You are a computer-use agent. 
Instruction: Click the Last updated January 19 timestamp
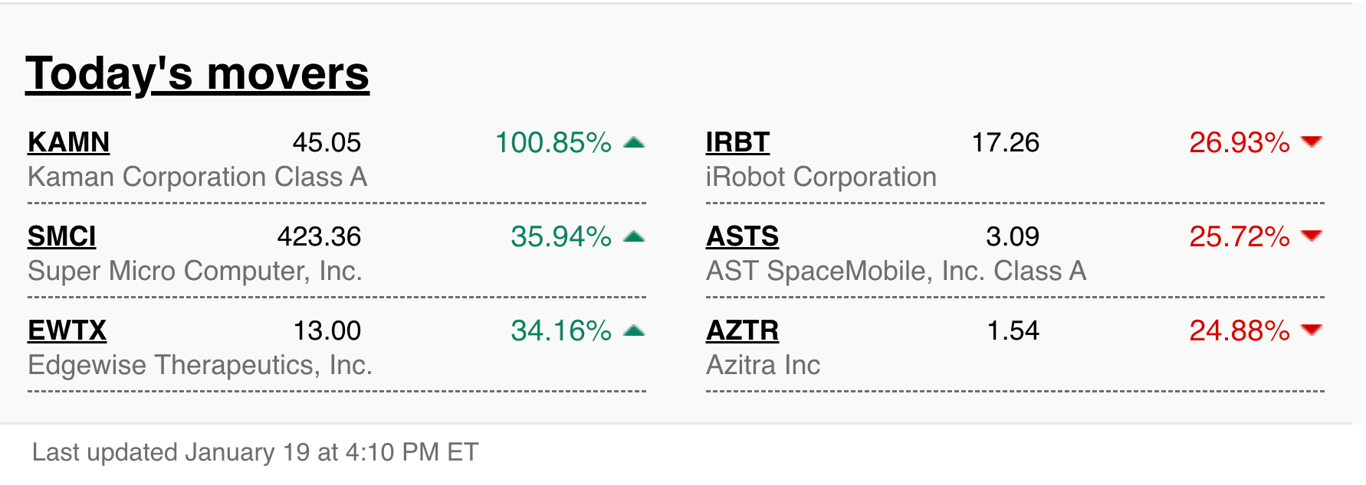tap(255, 452)
